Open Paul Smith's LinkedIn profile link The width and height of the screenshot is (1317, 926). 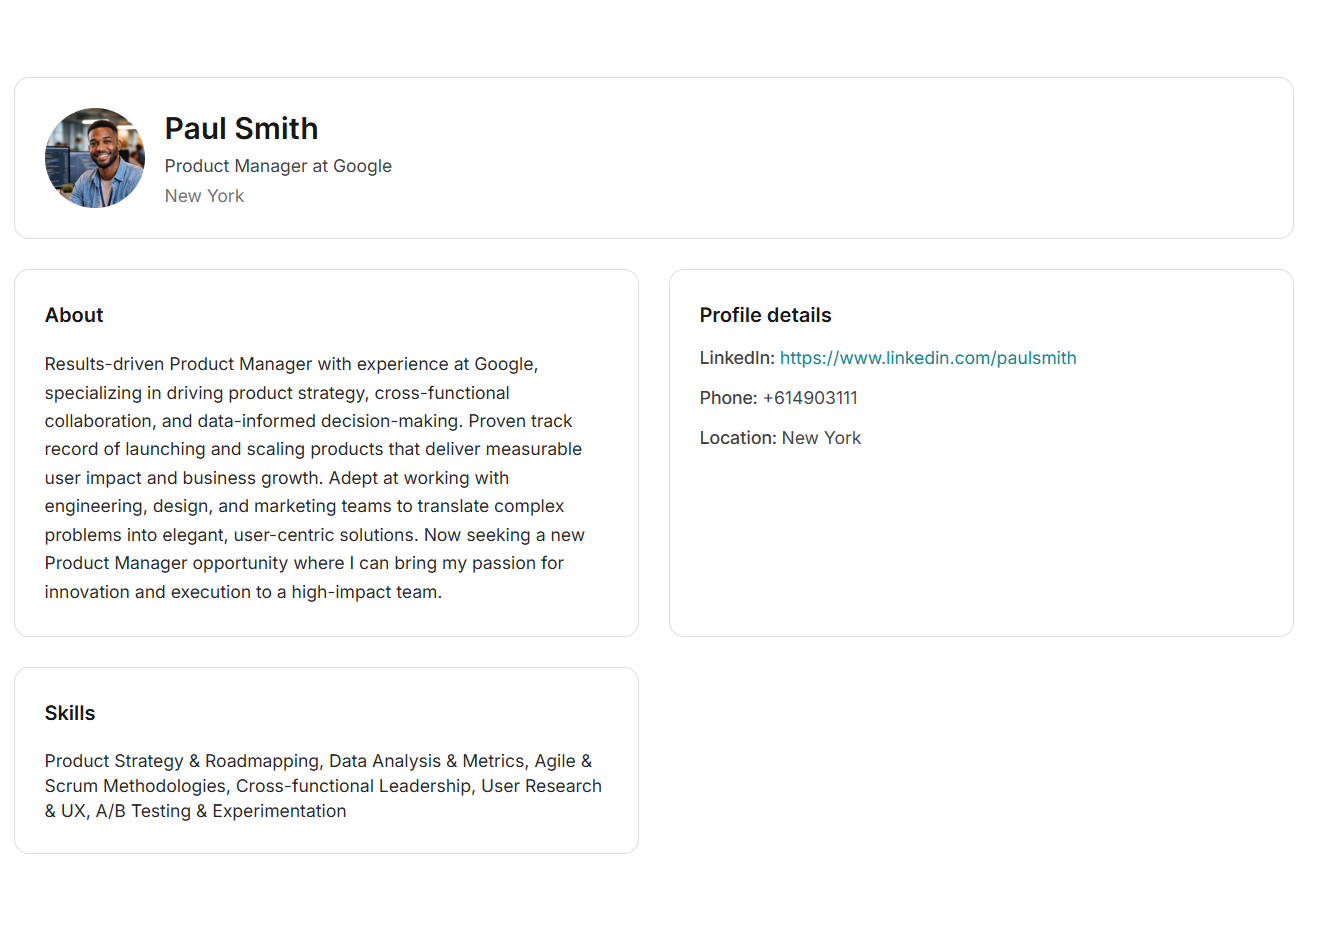click(x=928, y=357)
